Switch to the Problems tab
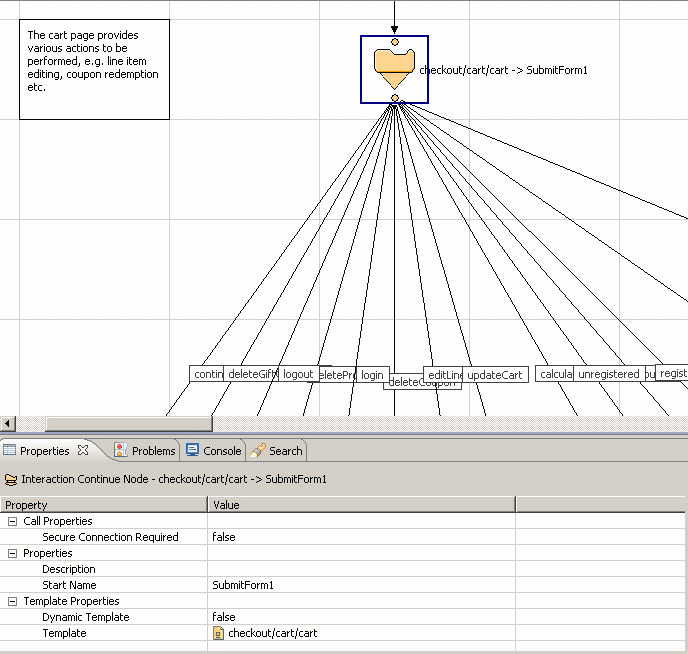The image size is (688, 654). click(153, 451)
